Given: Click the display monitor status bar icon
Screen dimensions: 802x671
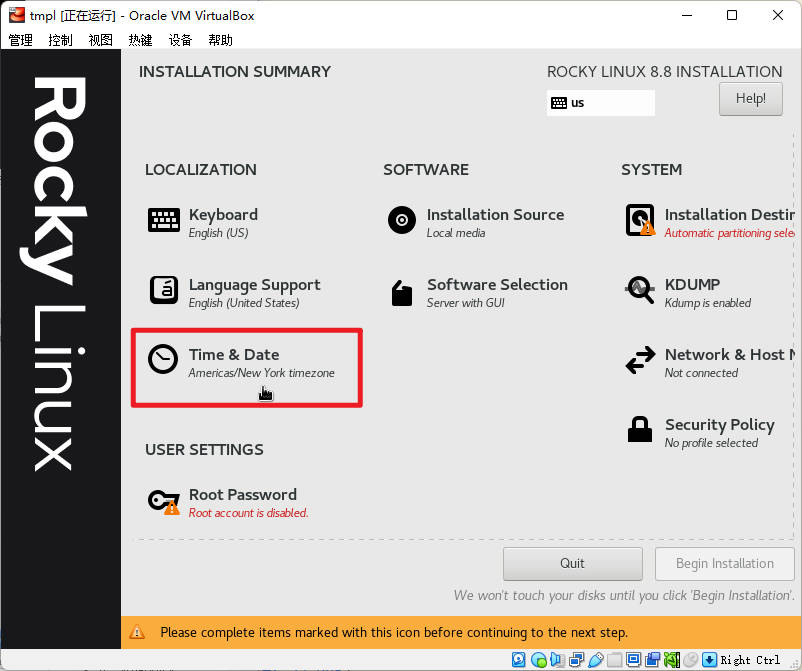Looking at the screenshot, I should pyautogui.click(x=633, y=660).
